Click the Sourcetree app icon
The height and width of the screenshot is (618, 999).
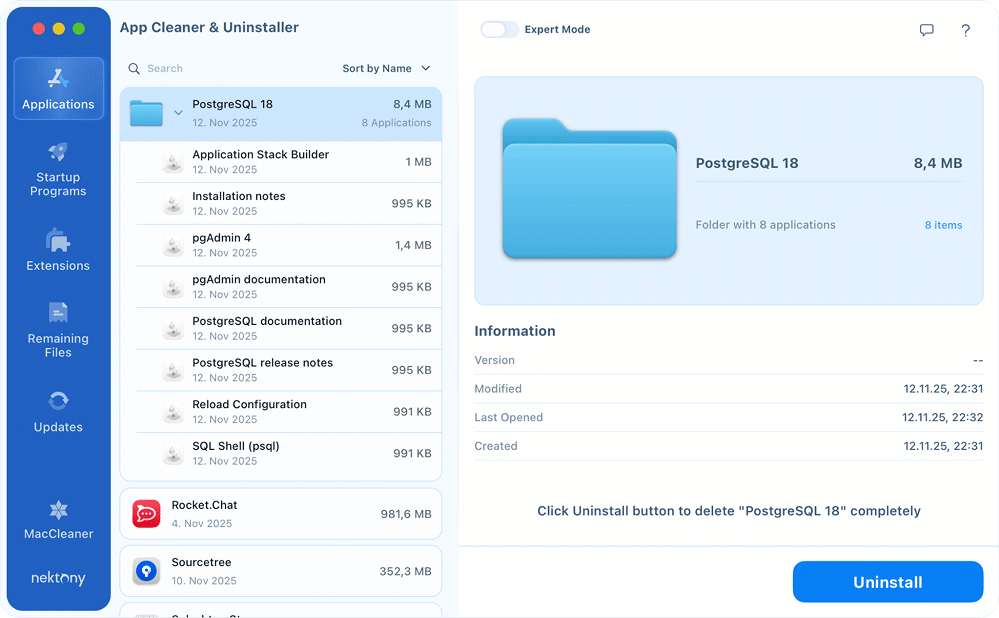coord(146,571)
